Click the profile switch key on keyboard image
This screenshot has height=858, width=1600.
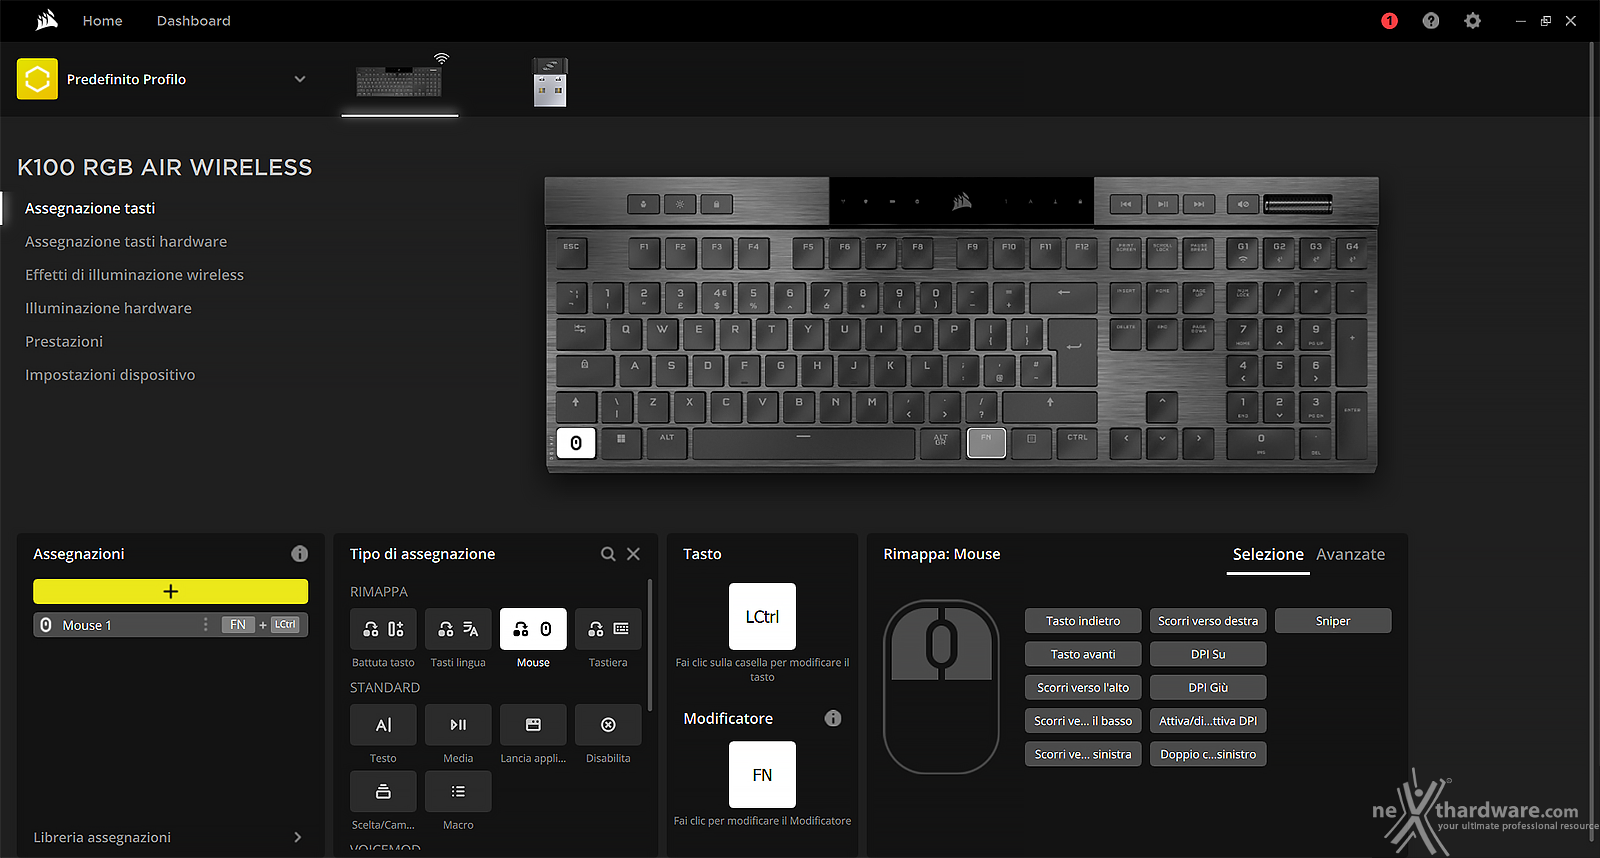coord(644,204)
